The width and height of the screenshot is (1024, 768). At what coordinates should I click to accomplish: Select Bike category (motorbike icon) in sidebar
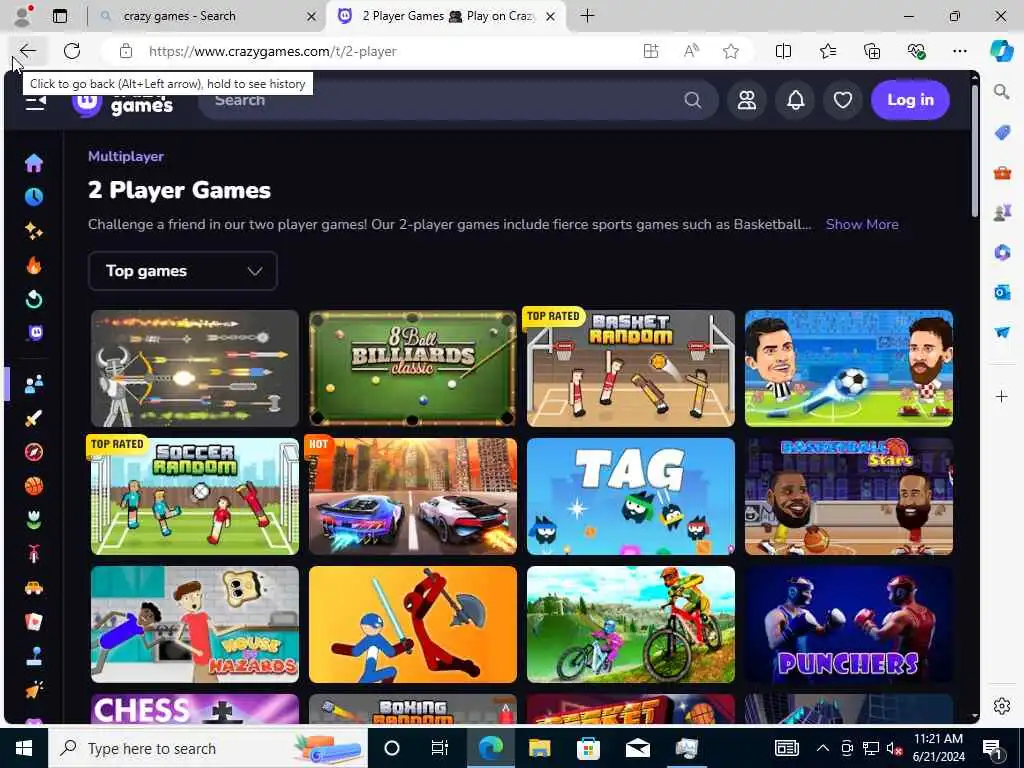(x=34, y=554)
